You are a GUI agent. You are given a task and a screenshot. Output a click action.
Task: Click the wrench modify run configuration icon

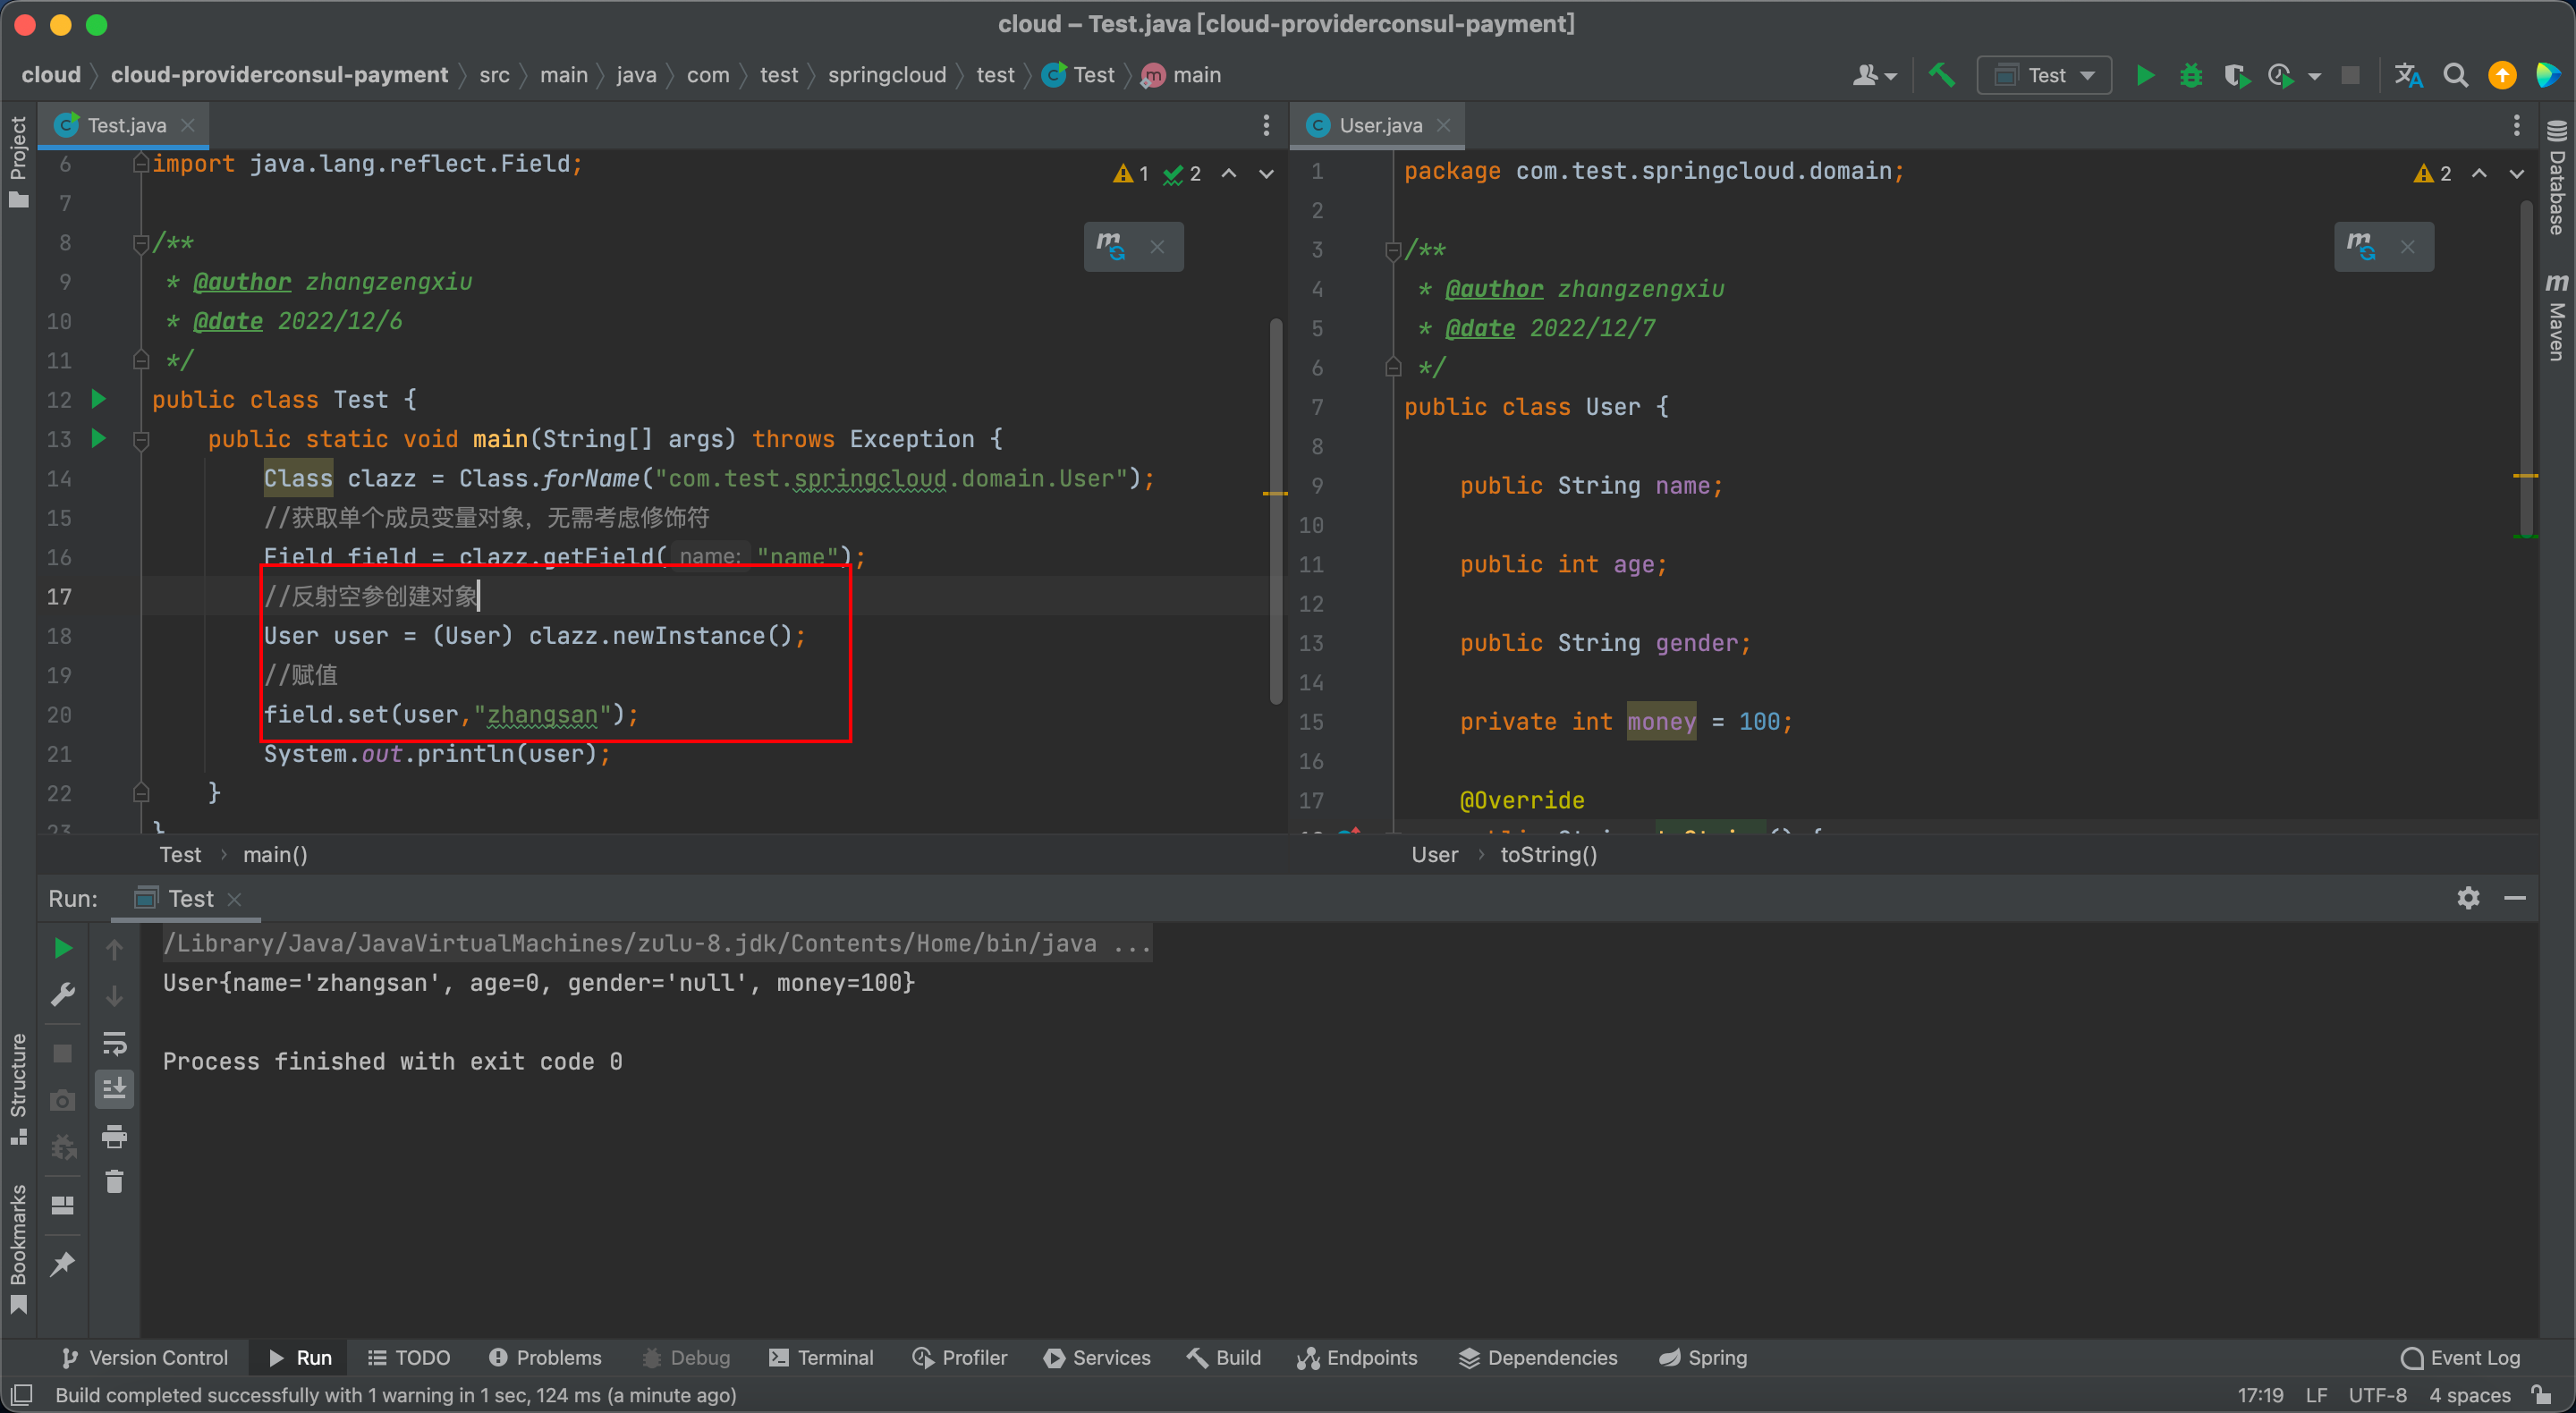tap(63, 995)
